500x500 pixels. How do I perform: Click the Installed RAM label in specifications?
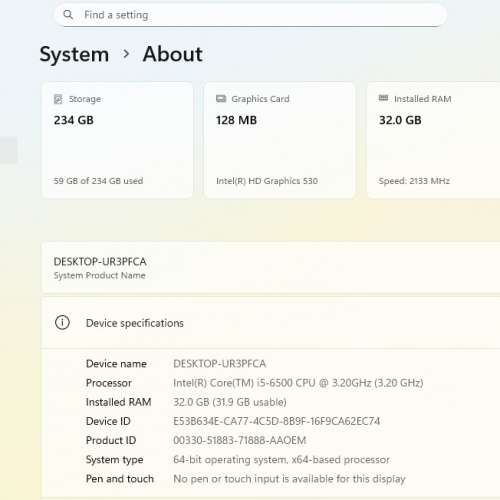[x=119, y=402]
